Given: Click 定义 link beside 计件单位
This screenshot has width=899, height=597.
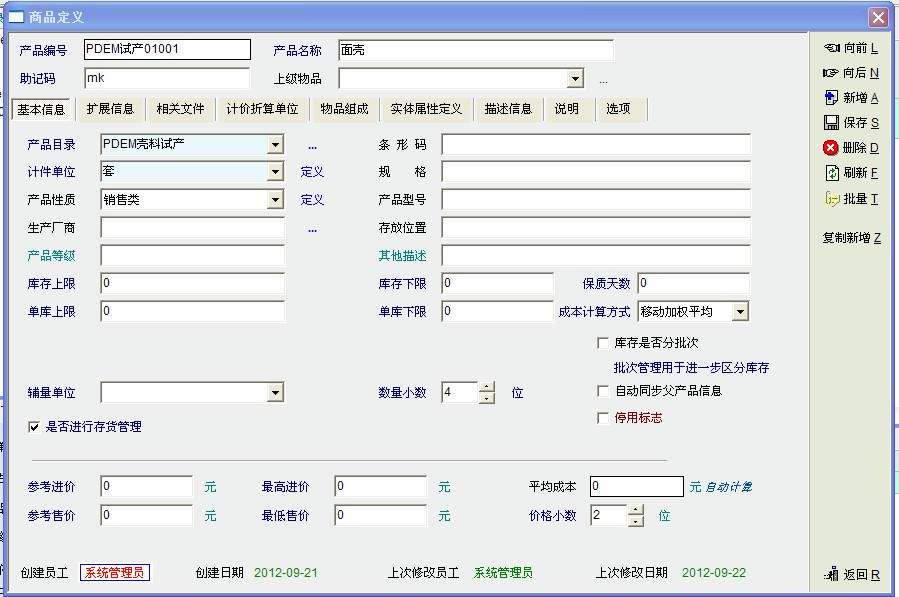Looking at the screenshot, I should [x=313, y=172].
